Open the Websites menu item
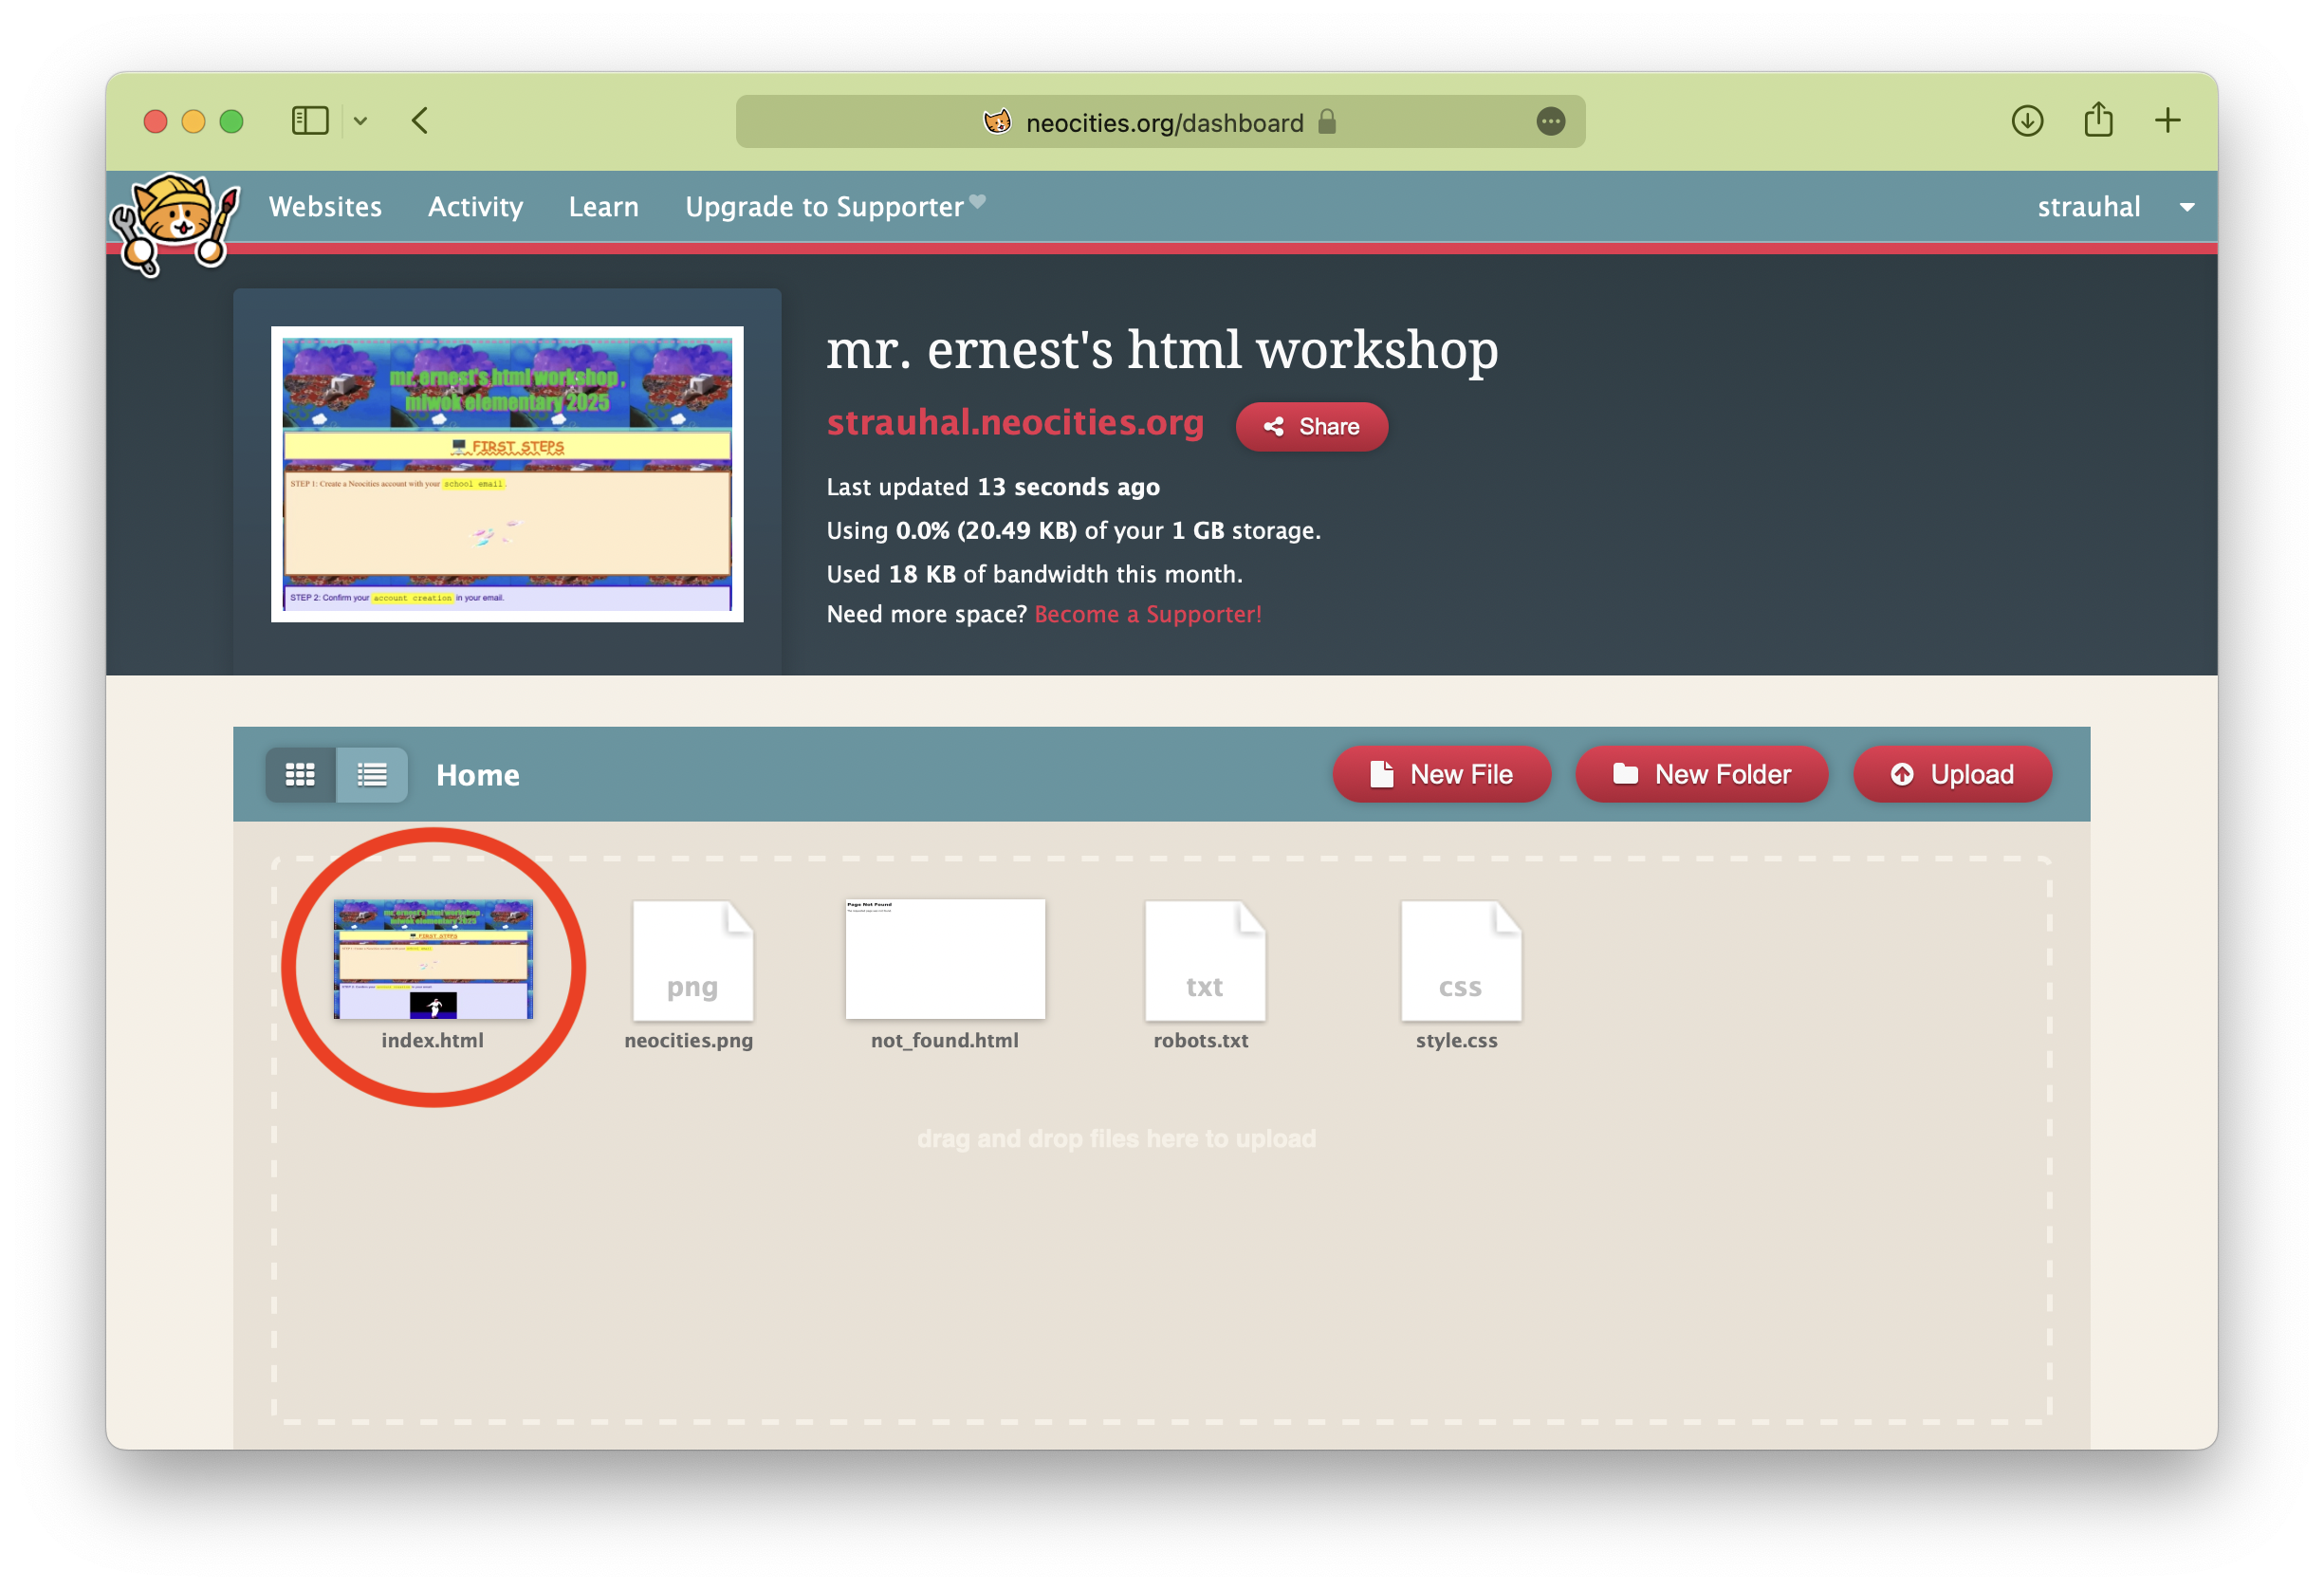Image resolution: width=2324 pixels, height=1590 pixels. tap(325, 207)
